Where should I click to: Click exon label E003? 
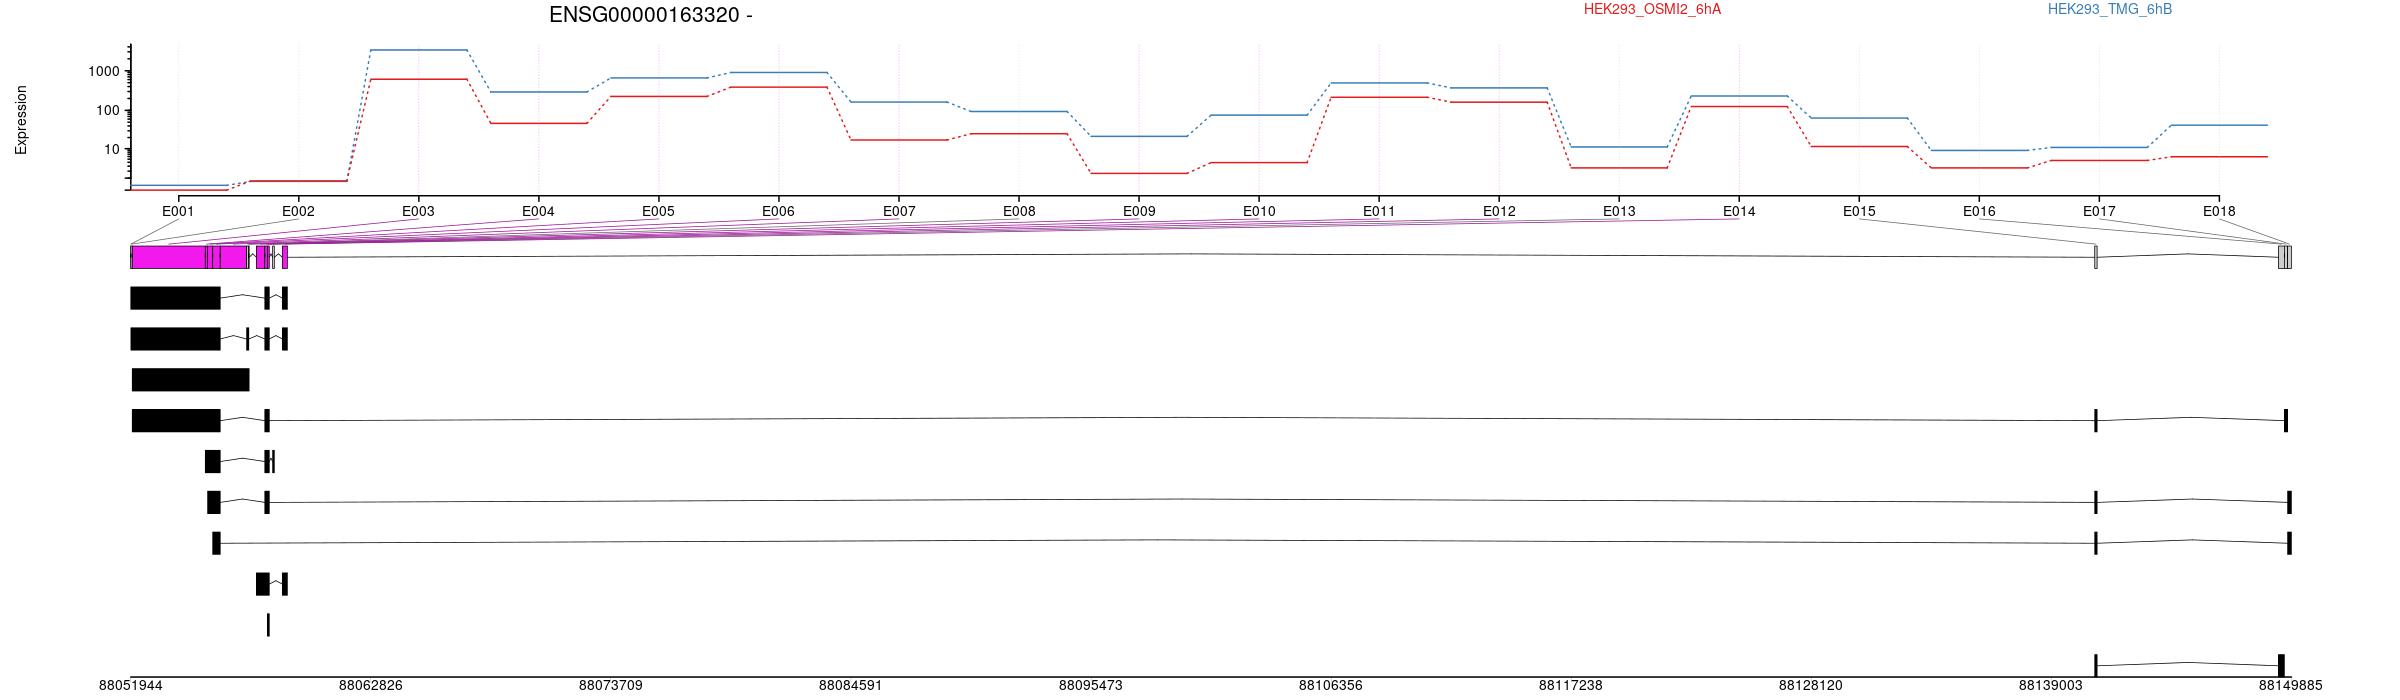coord(418,211)
